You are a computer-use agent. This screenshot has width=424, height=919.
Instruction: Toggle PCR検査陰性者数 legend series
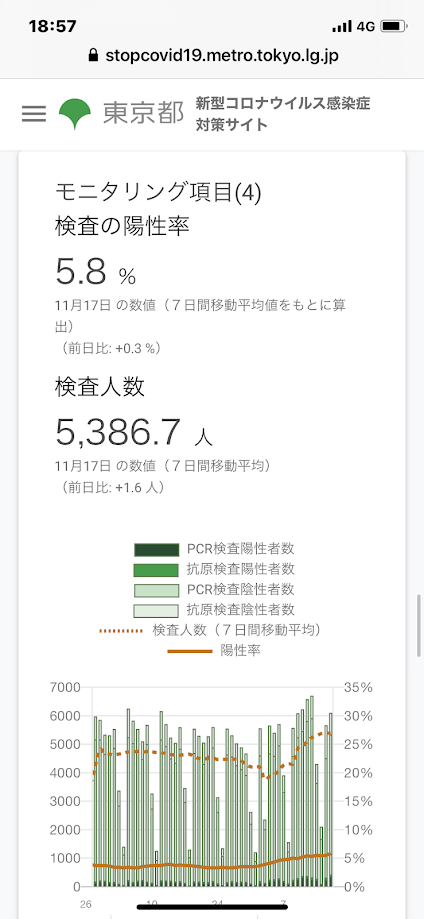click(x=214, y=589)
